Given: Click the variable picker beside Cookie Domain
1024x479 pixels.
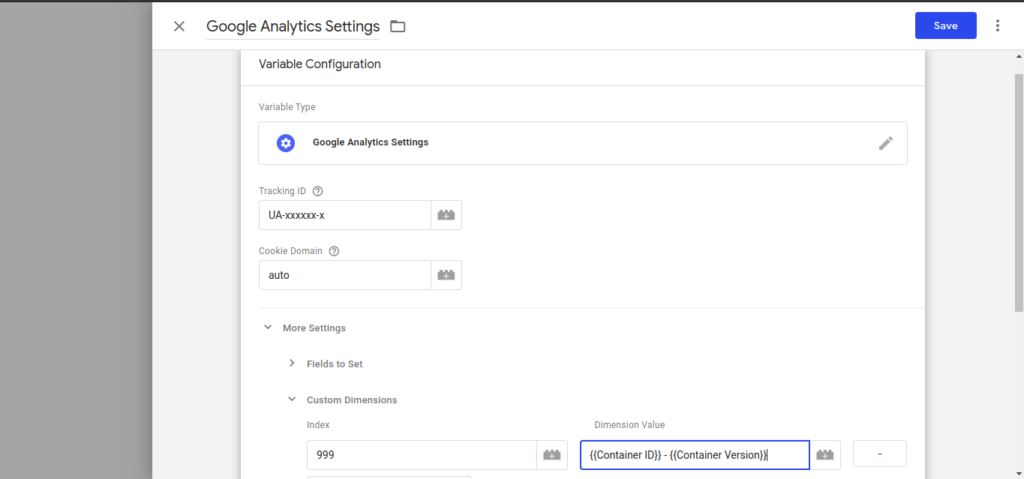Looking at the screenshot, I should click(446, 275).
